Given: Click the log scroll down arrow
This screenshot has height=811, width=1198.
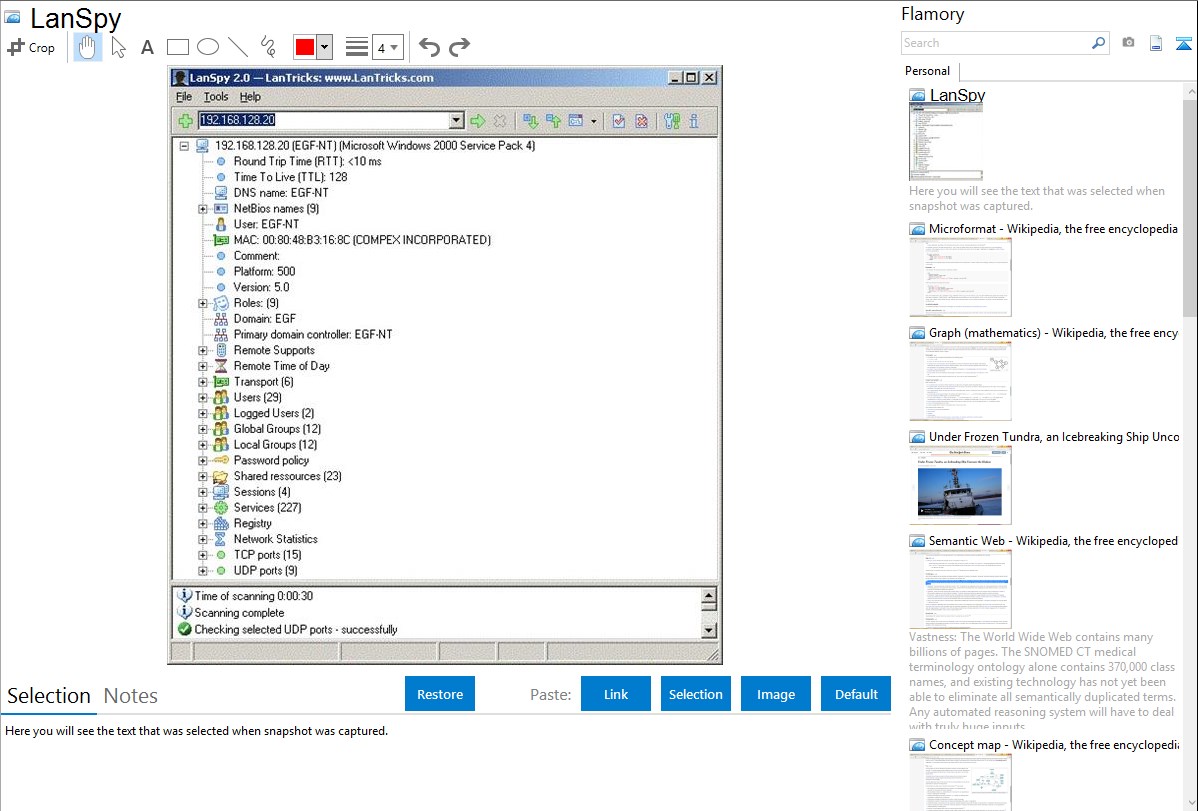Looking at the screenshot, I should coord(708,631).
